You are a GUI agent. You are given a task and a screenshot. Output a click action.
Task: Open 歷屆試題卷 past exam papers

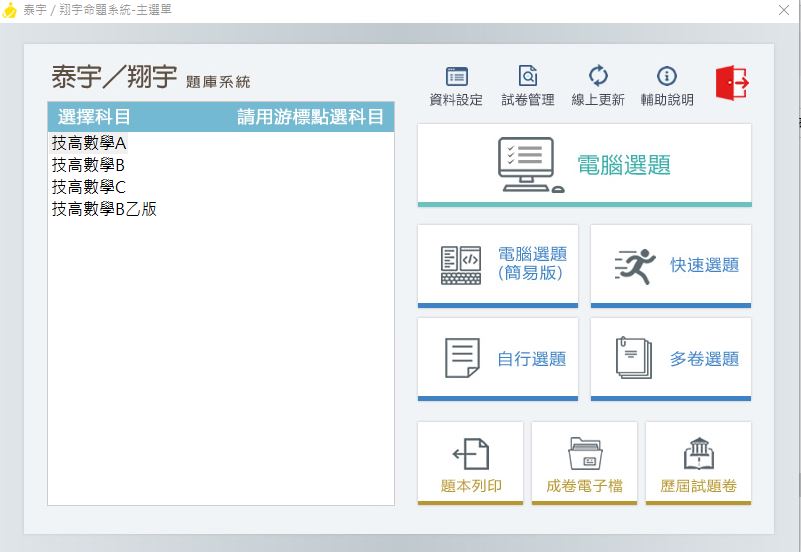(x=698, y=462)
